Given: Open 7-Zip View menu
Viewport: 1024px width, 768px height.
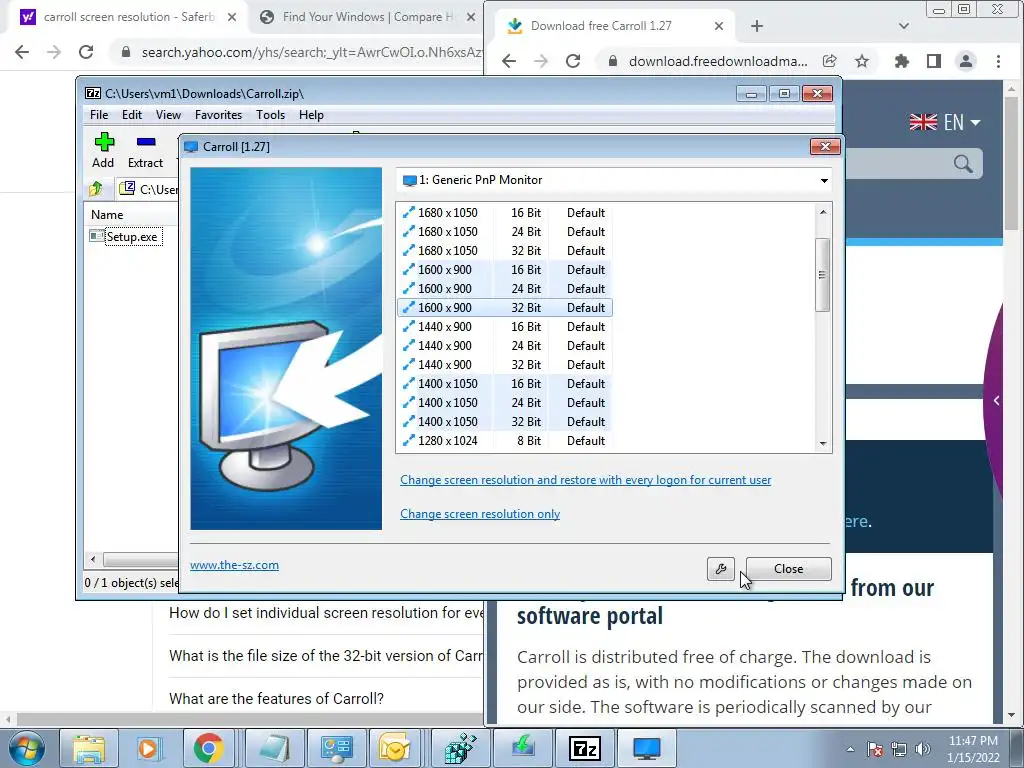Looking at the screenshot, I should pyautogui.click(x=168, y=115).
